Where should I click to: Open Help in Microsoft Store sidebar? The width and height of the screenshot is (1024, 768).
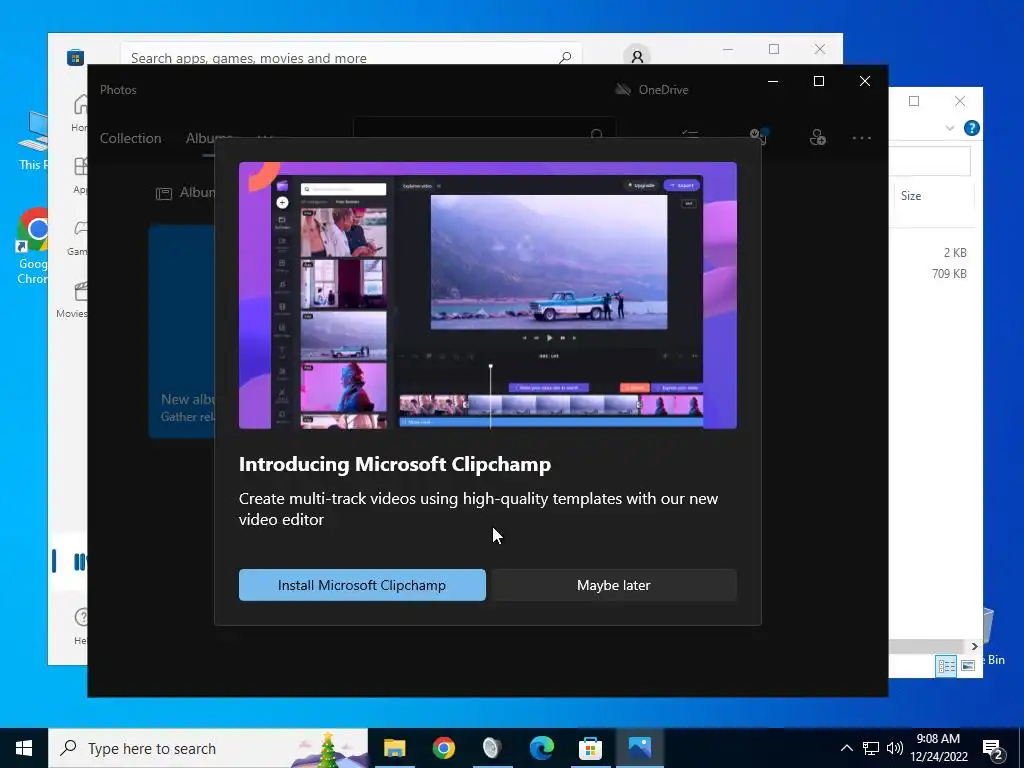tap(80, 626)
